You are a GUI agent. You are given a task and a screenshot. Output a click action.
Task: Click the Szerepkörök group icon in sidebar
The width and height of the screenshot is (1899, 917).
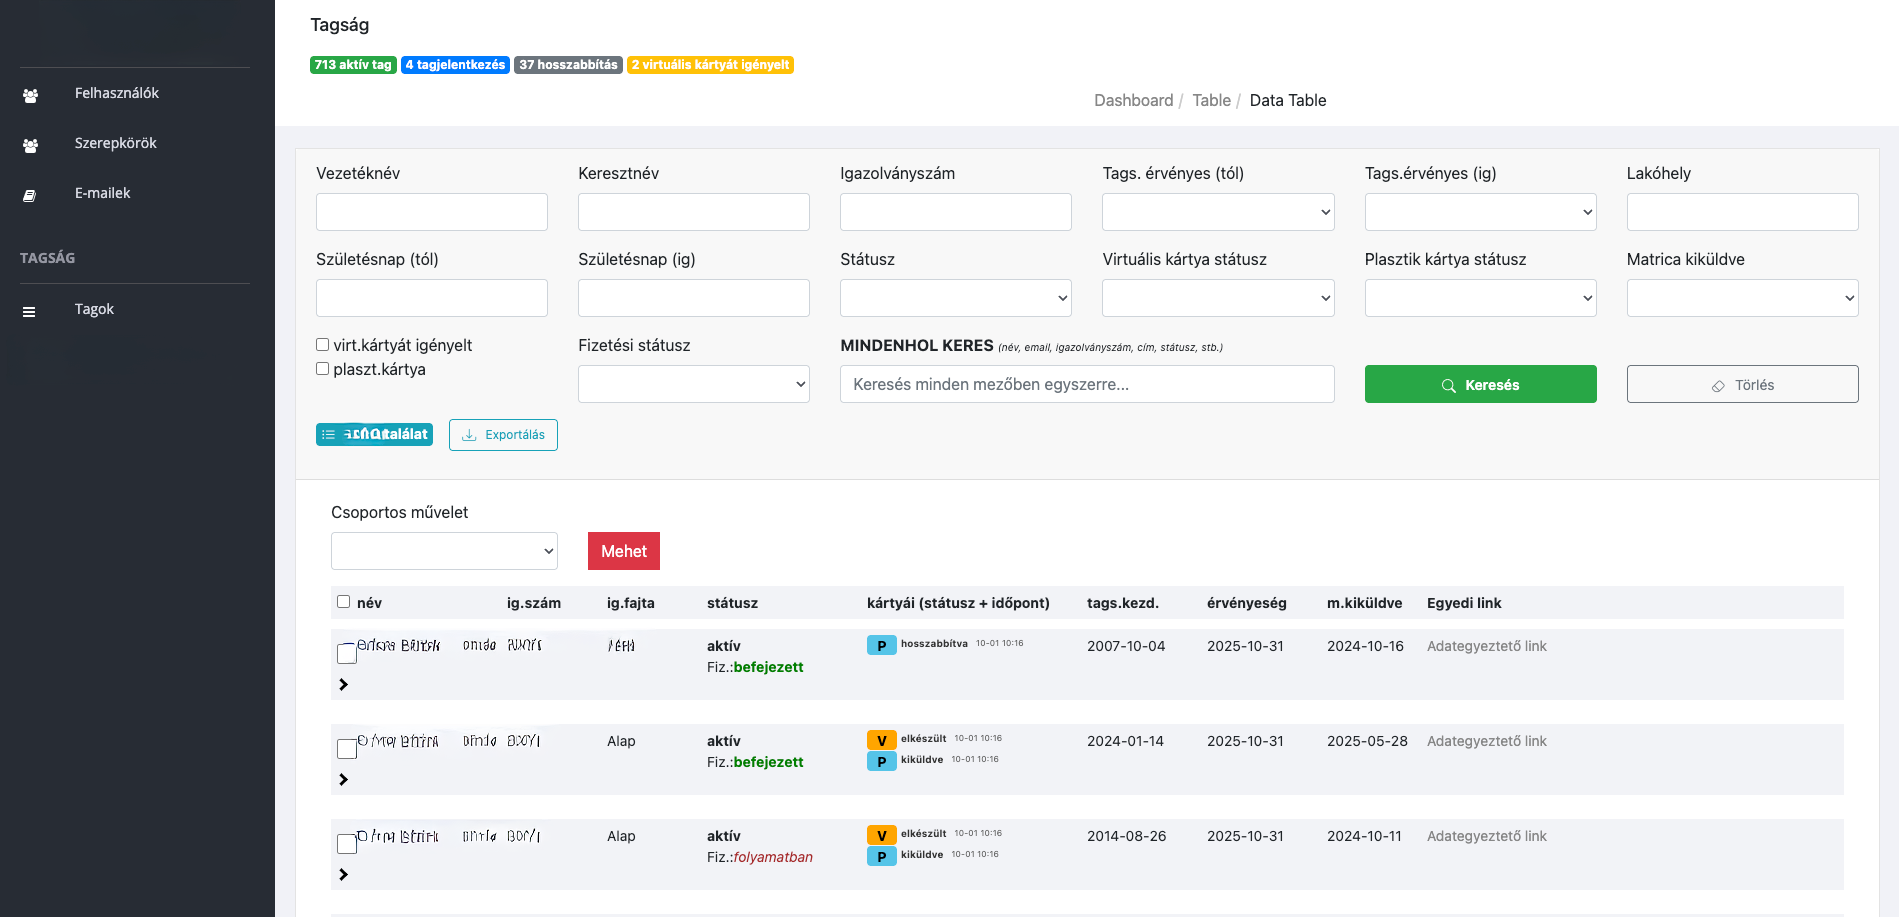click(x=30, y=146)
